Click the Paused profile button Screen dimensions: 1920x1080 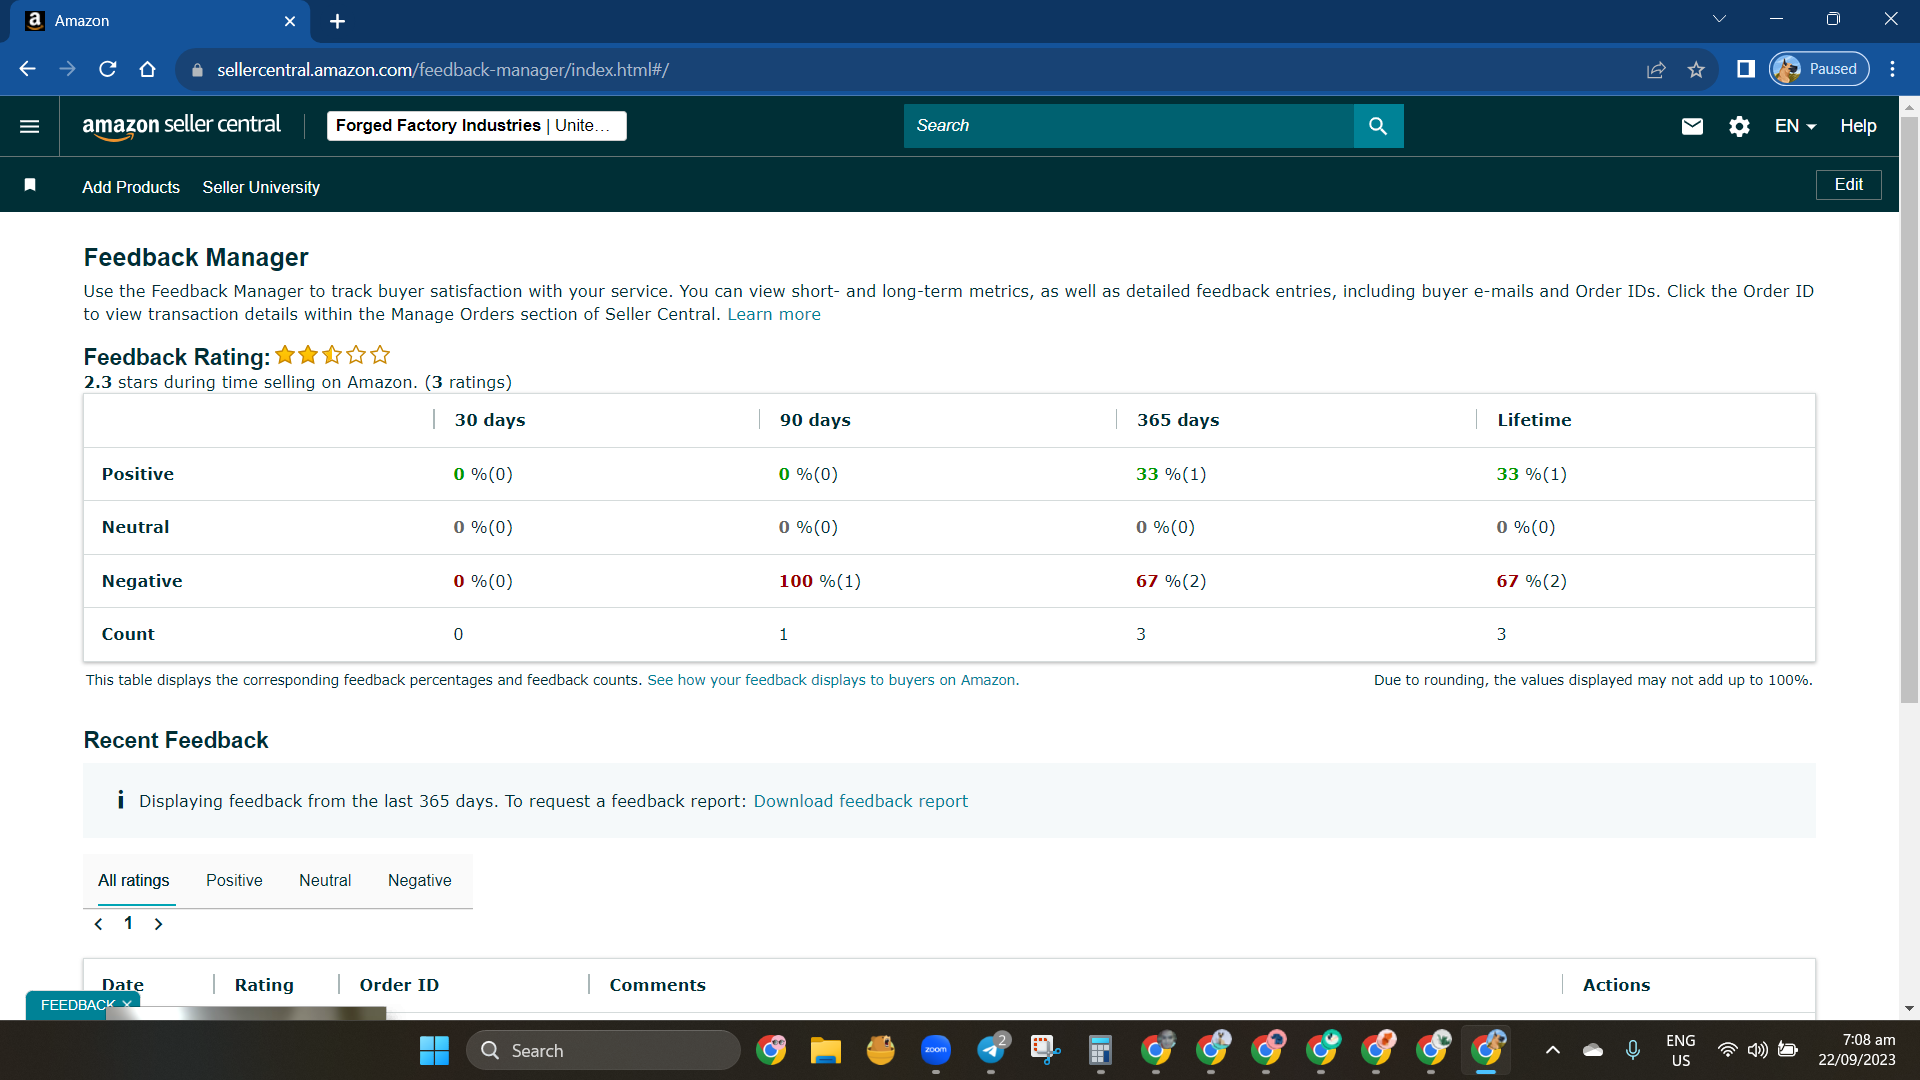coord(1820,69)
